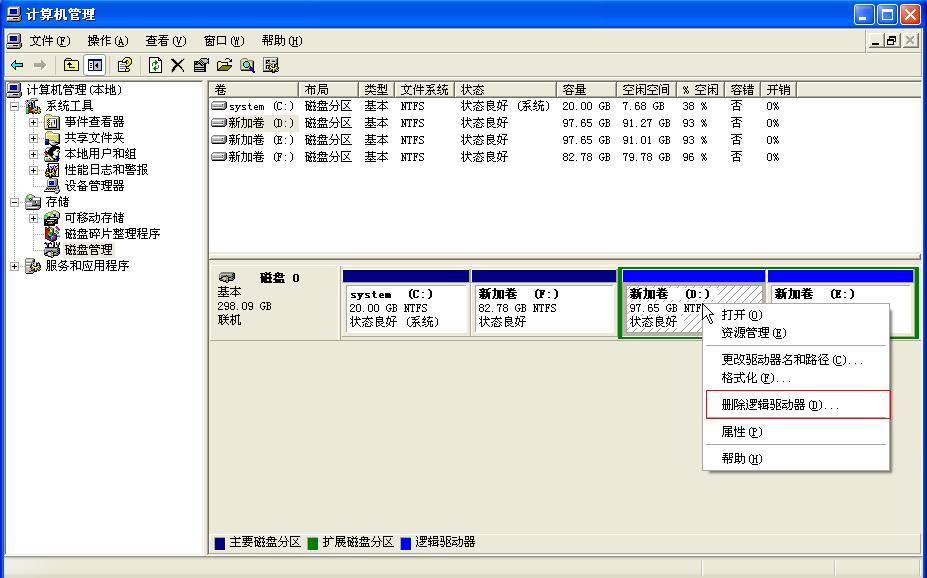Open the 文件(F) menu
The image size is (927, 578).
pyautogui.click(x=50, y=41)
